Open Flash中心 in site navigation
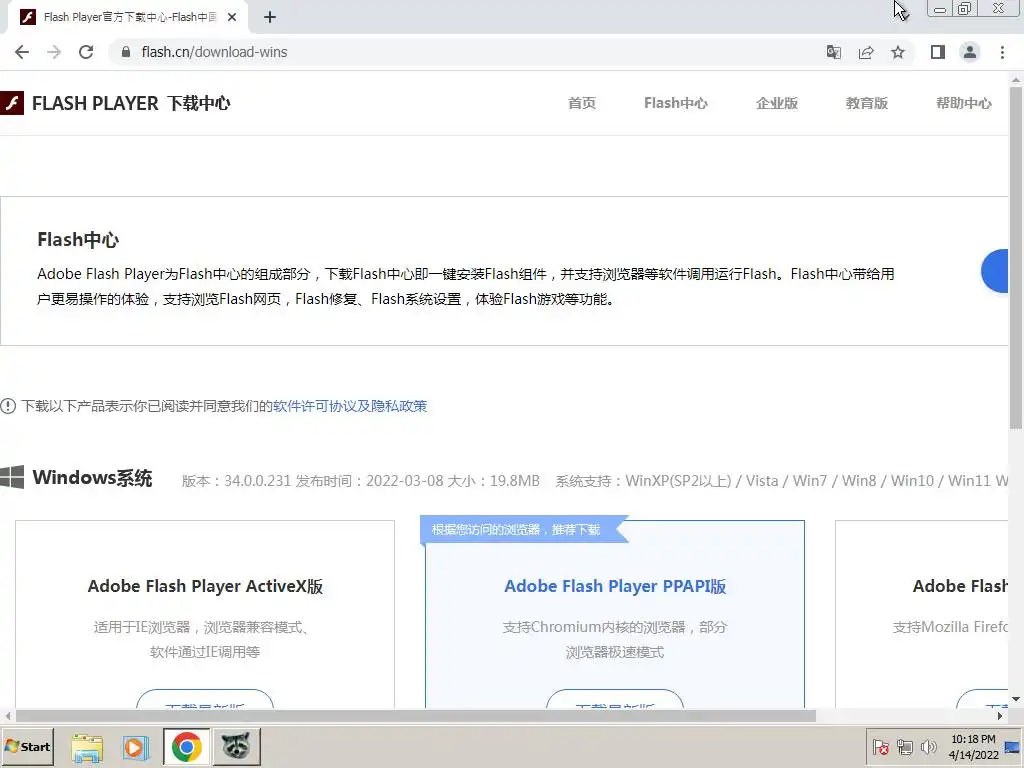The image size is (1024, 768). [x=675, y=103]
